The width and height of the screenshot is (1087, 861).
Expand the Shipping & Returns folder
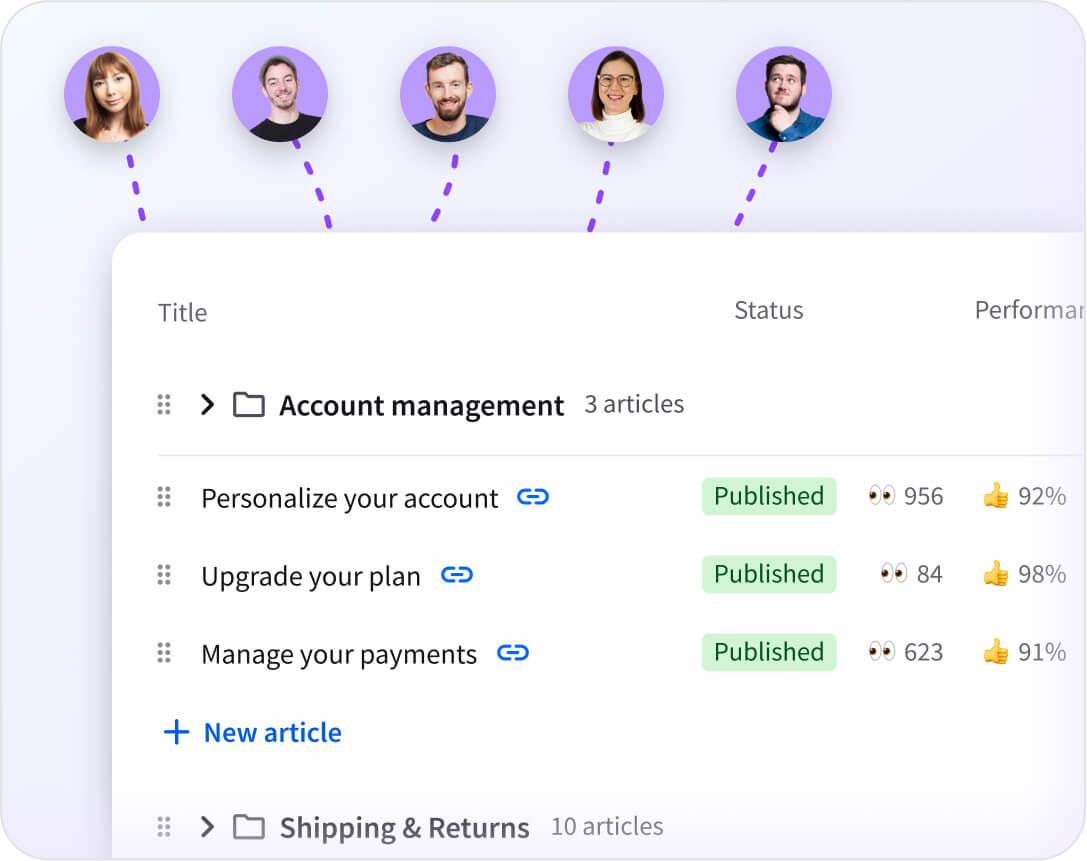[x=207, y=827]
